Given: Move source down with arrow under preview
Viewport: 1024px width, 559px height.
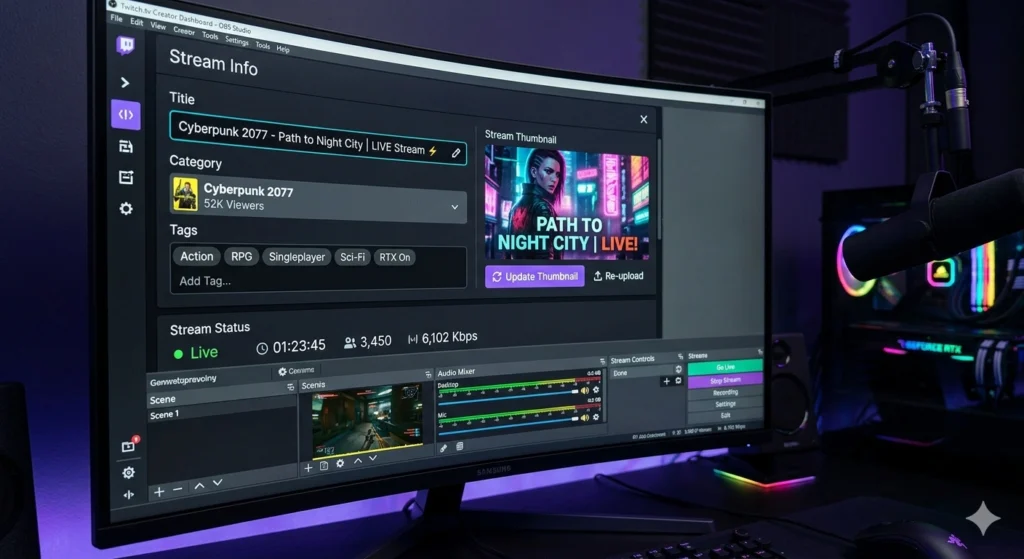Looking at the screenshot, I should pyautogui.click(x=373, y=458).
